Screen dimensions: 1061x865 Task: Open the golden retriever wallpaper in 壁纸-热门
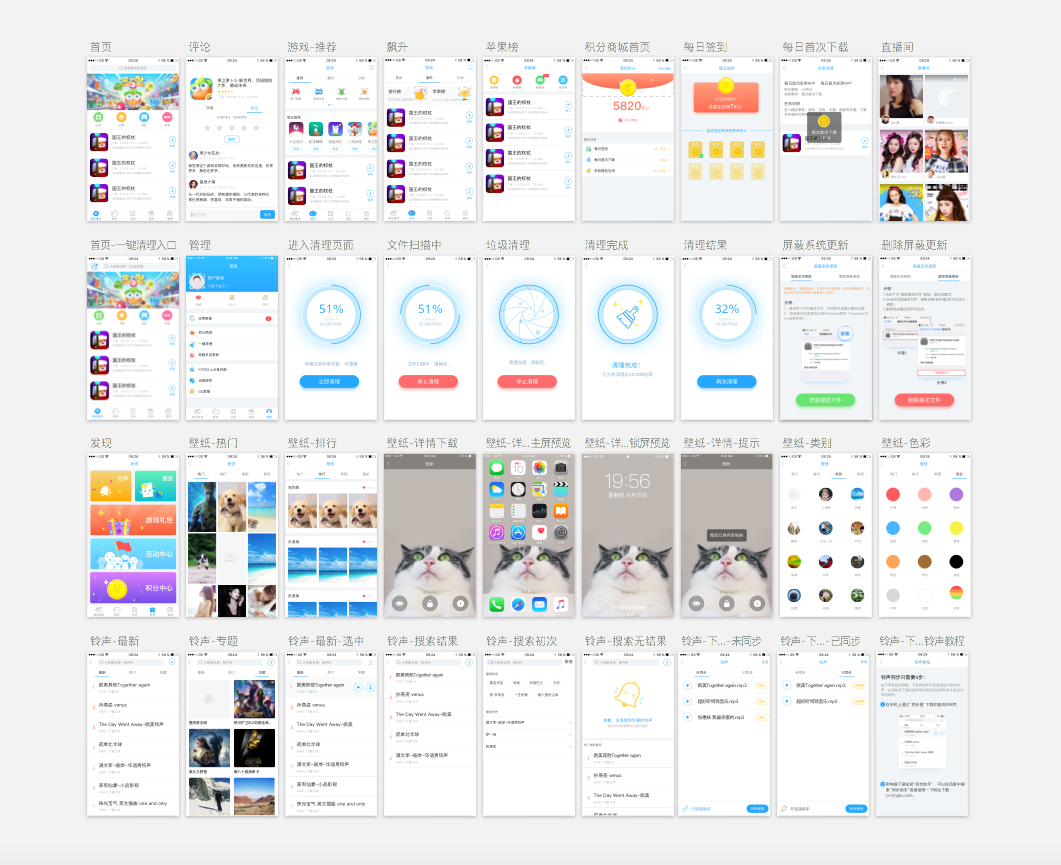pos(232,507)
